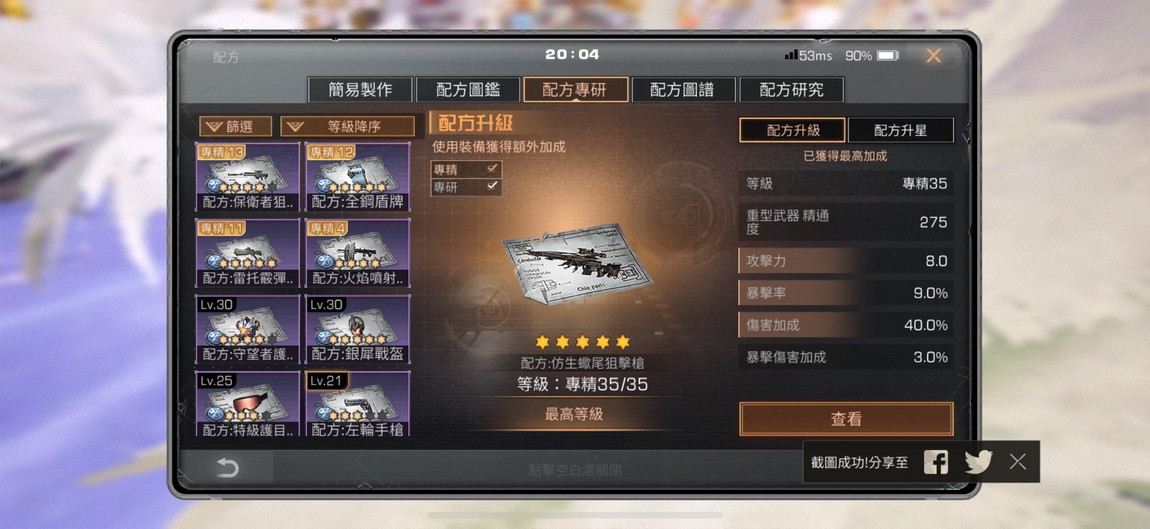The width and height of the screenshot is (1150, 529).
Task: Open the 篩選 filter dropdown
Action: click(235, 126)
